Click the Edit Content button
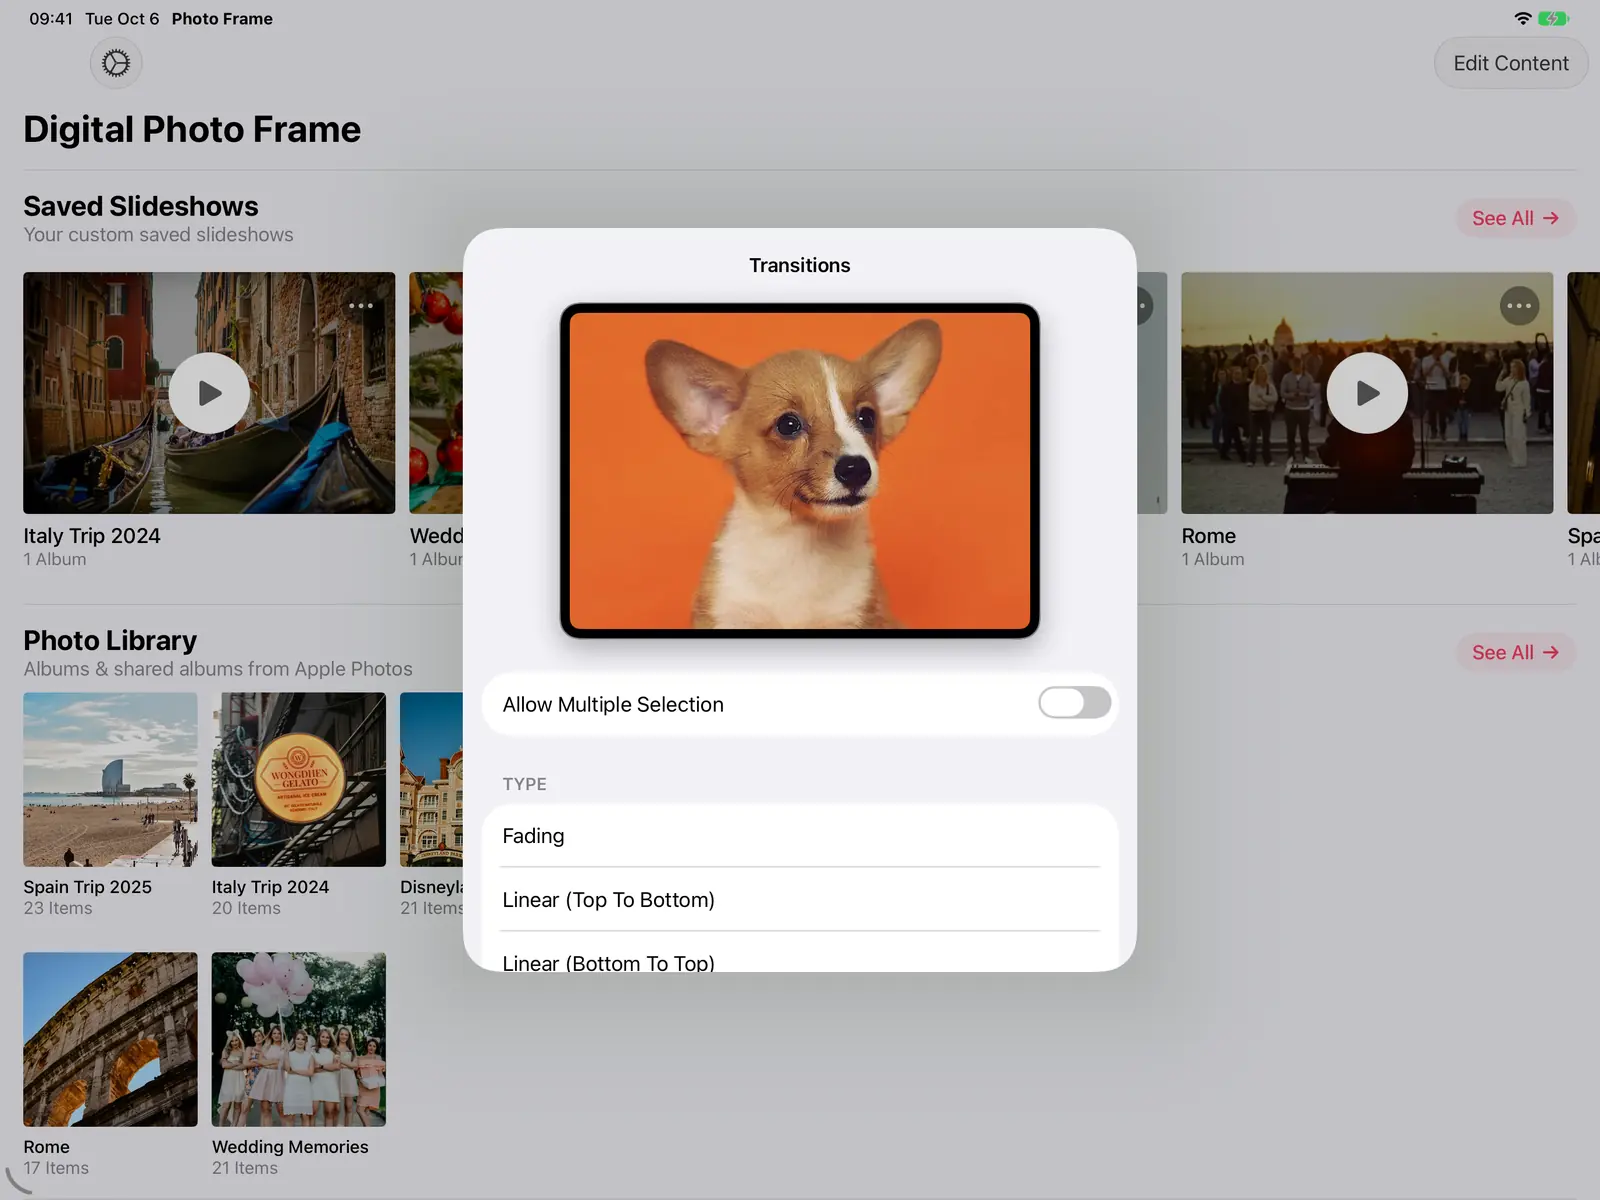Image resolution: width=1600 pixels, height=1200 pixels. coord(1511,63)
